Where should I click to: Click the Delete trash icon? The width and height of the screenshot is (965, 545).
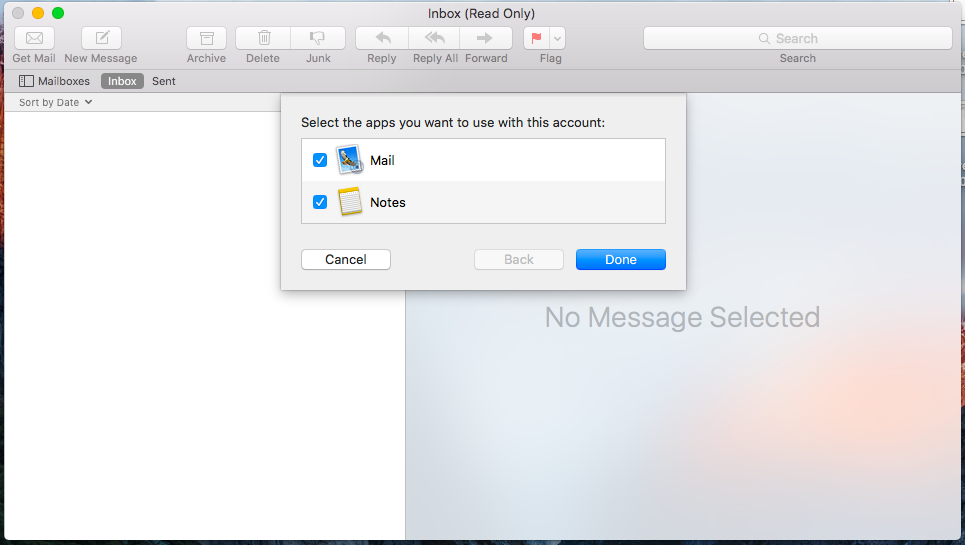264,38
